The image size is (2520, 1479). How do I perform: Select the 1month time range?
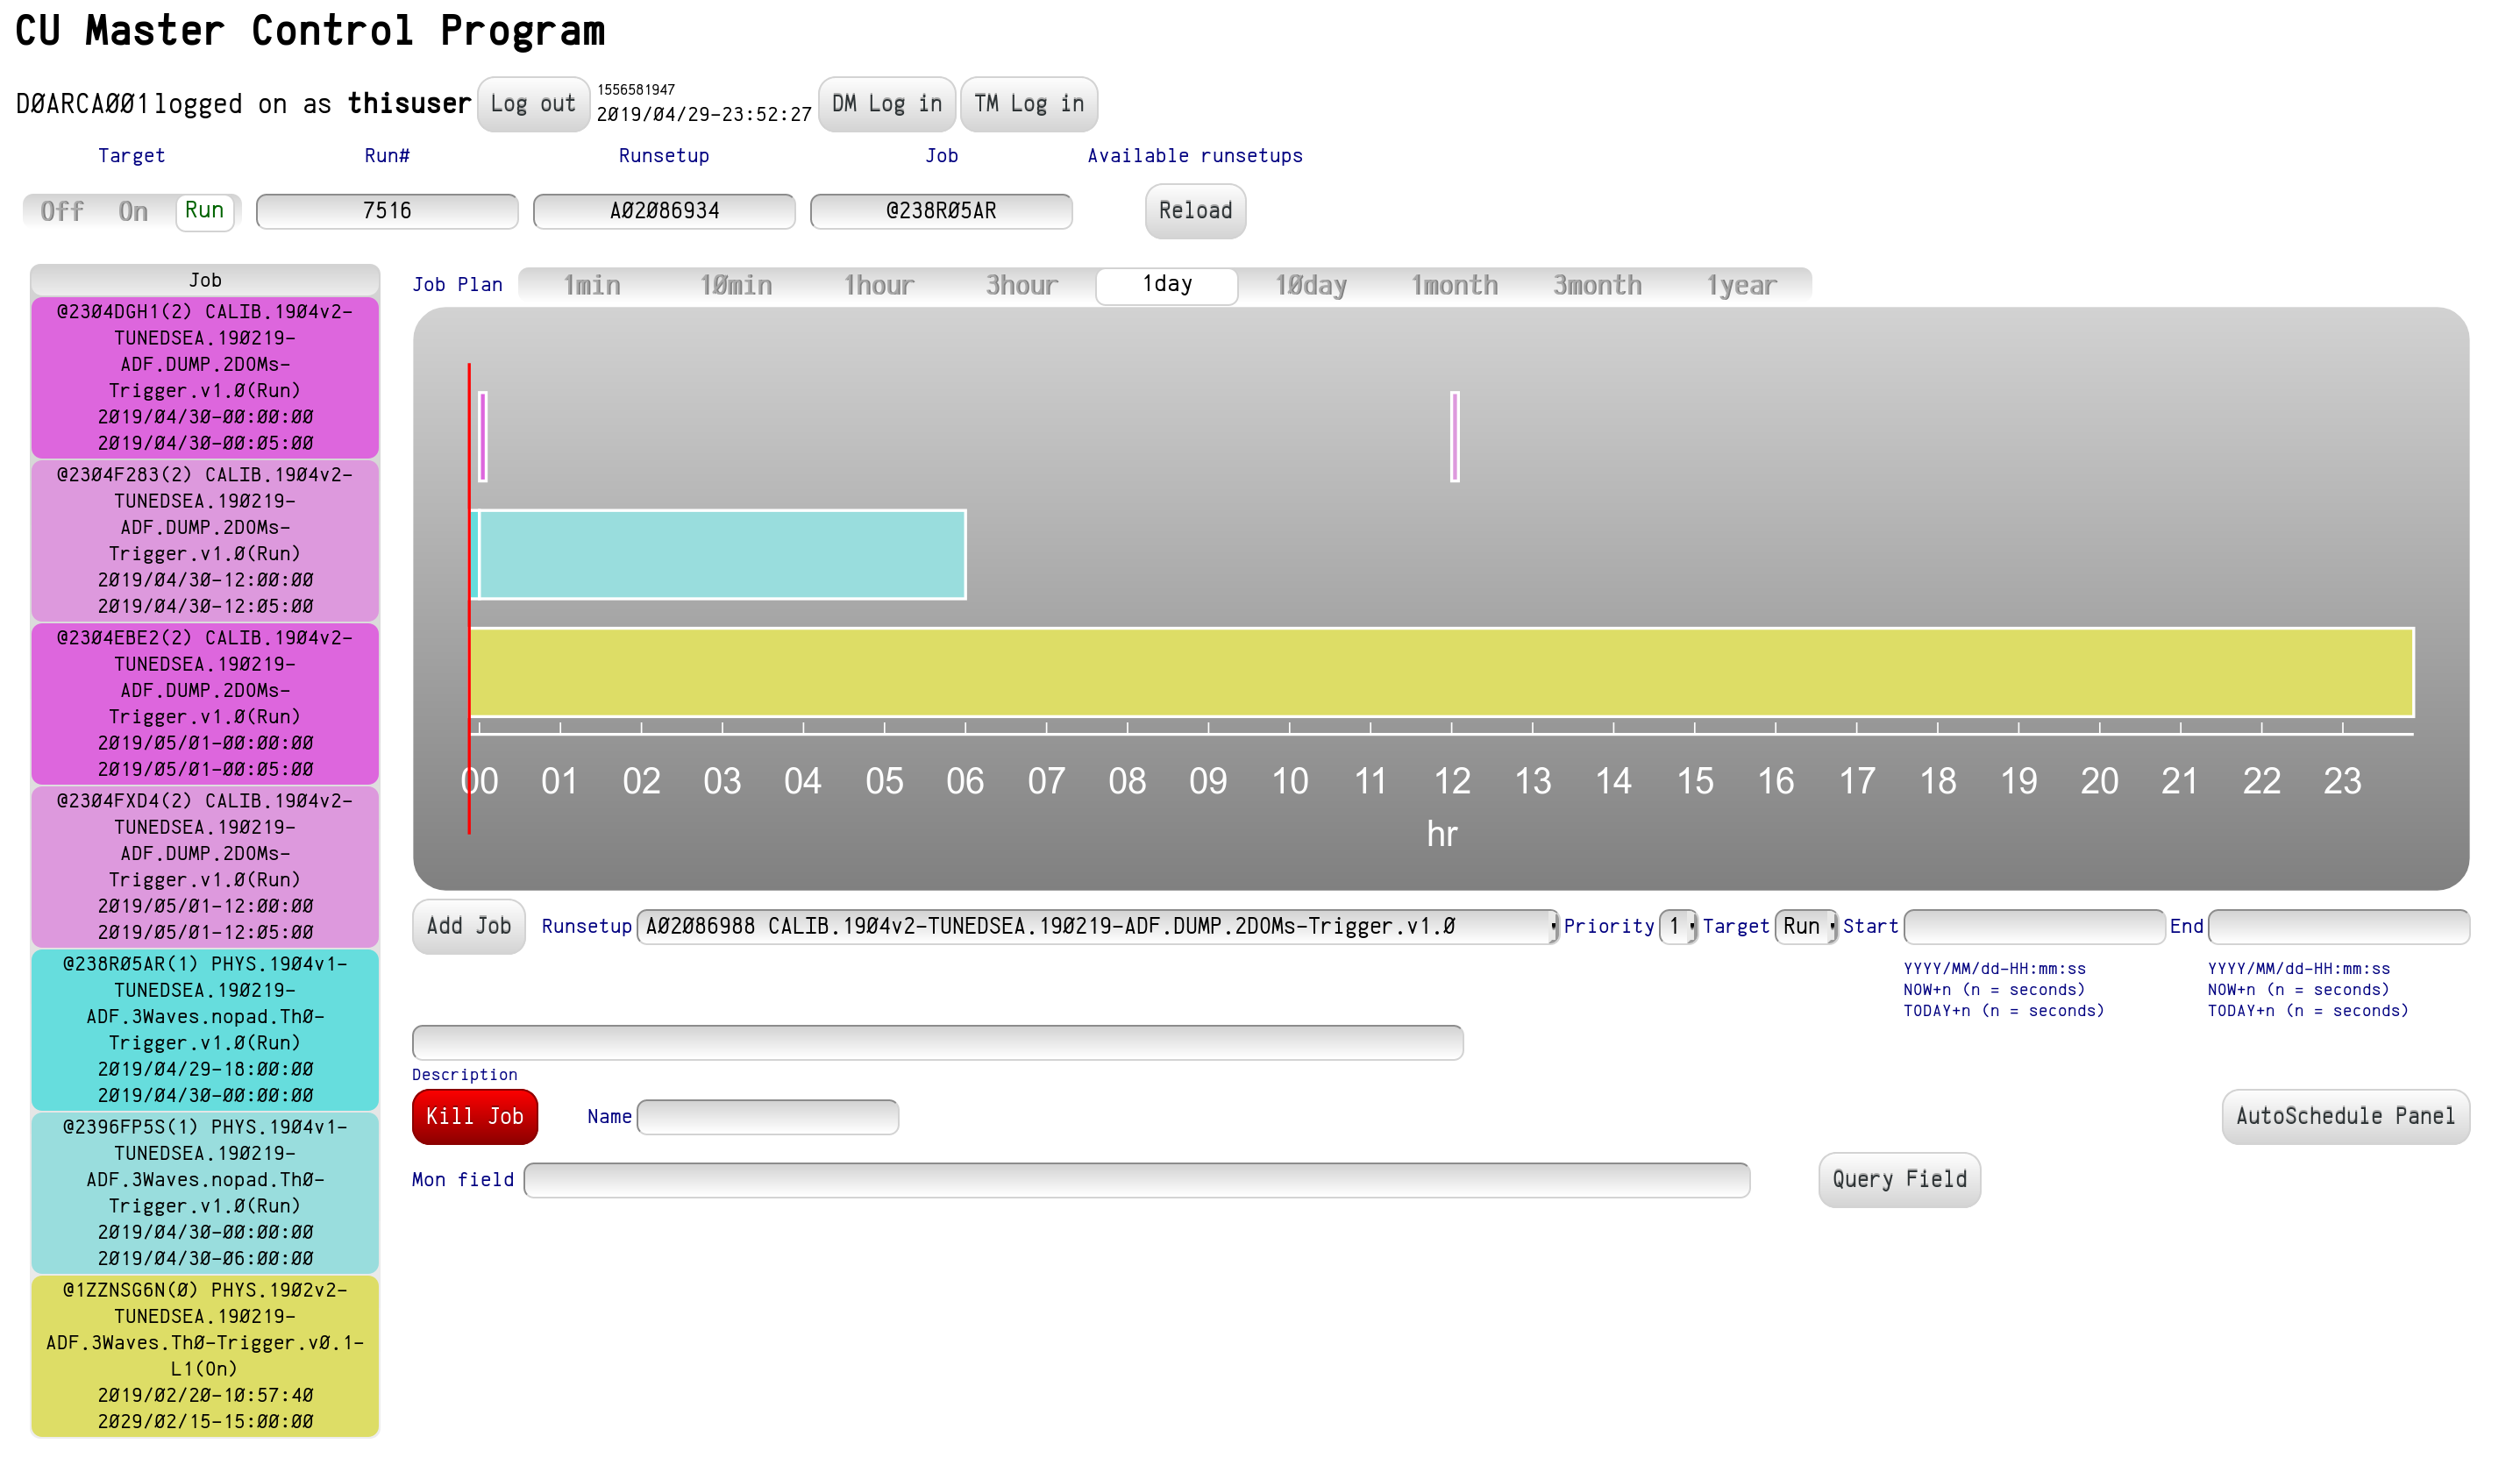pyautogui.click(x=1454, y=285)
